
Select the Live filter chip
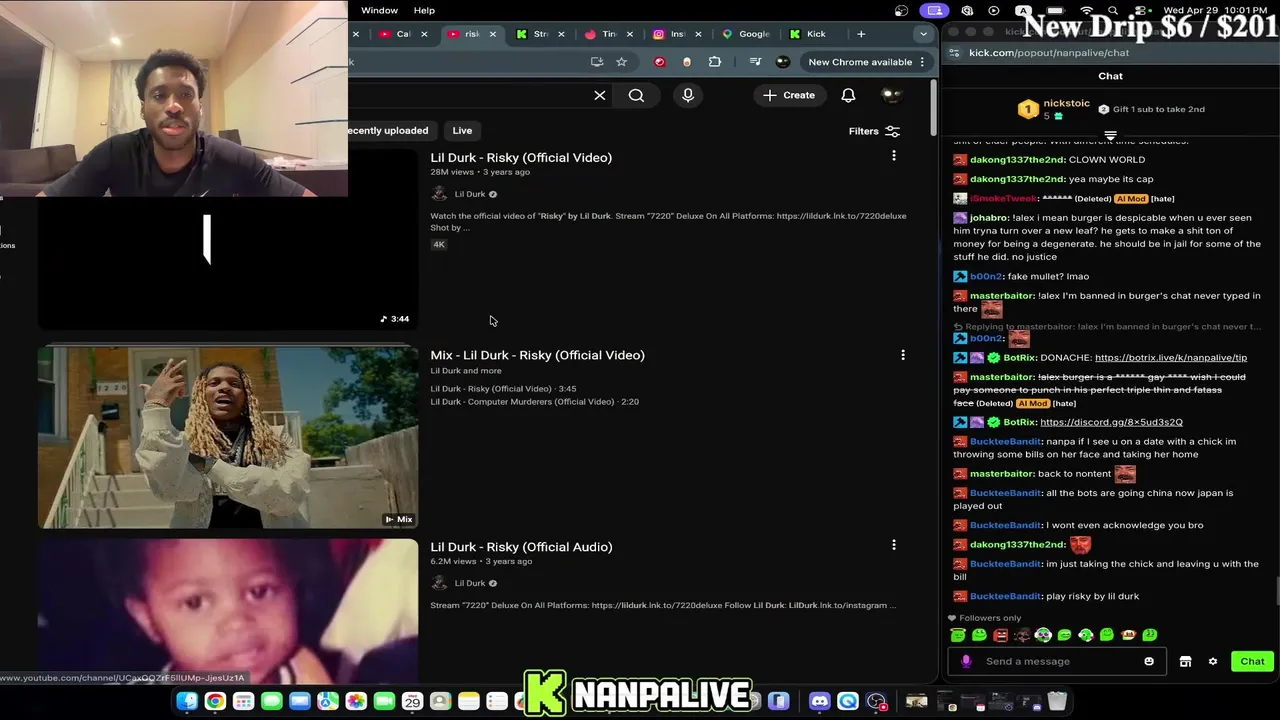(x=462, y=130)
